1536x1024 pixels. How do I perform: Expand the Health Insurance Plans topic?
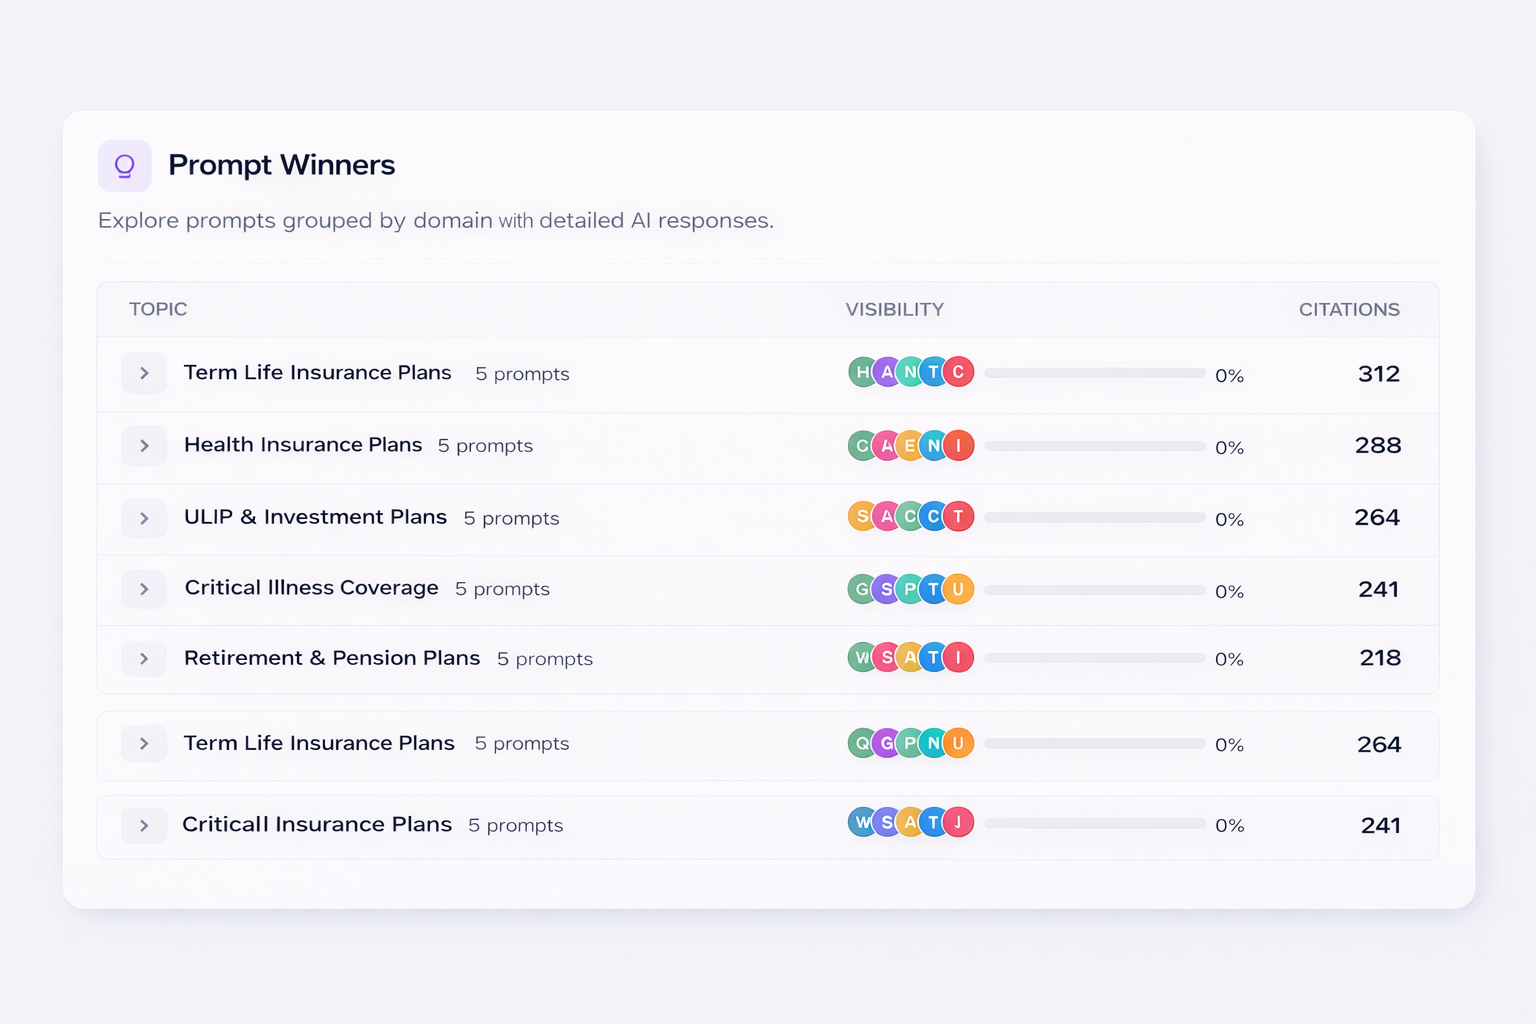pyautogui.click(x=144, y=446)
